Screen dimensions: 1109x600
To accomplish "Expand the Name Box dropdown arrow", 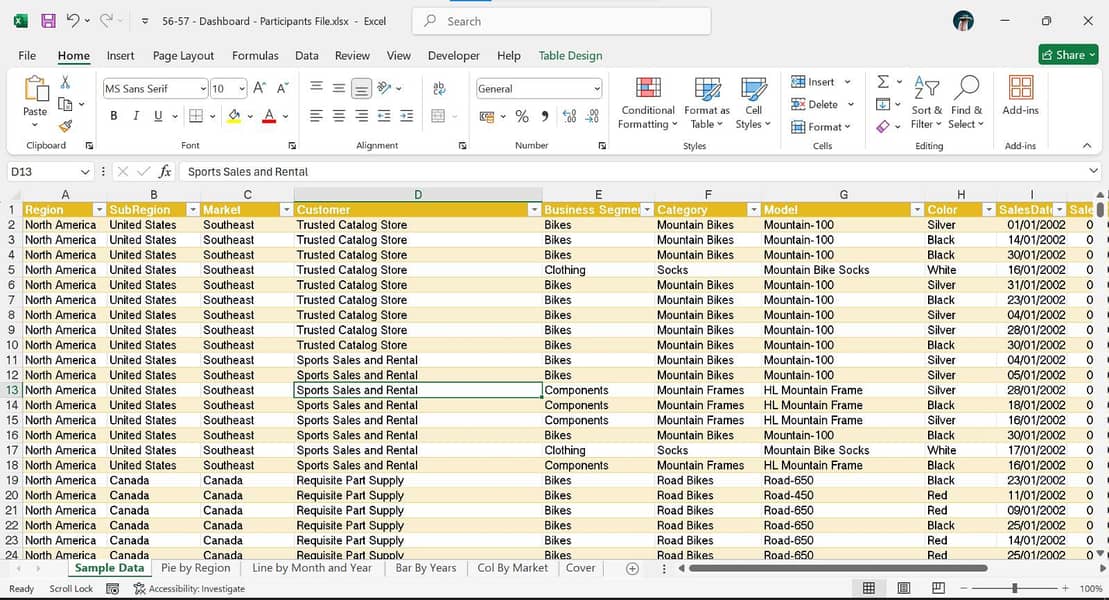I will pos(85,172).
